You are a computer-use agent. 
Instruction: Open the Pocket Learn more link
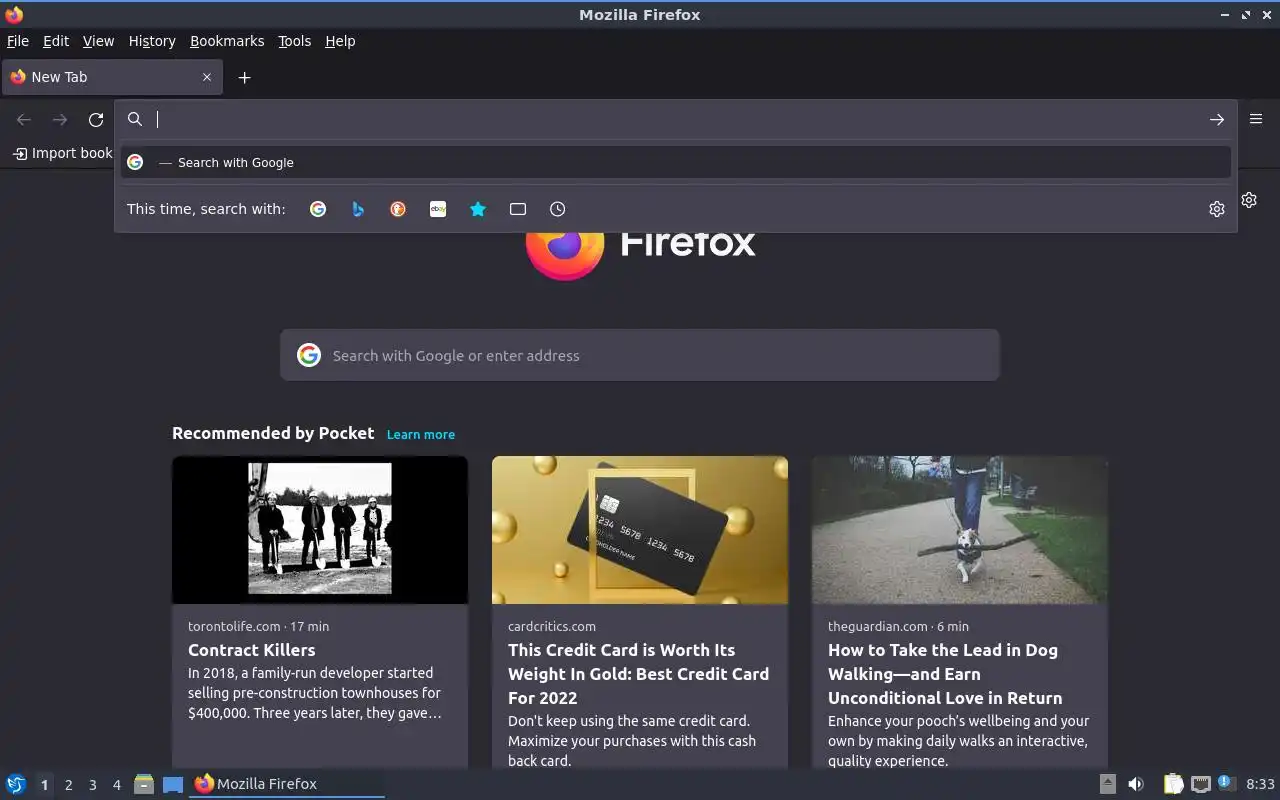point(421,434)
